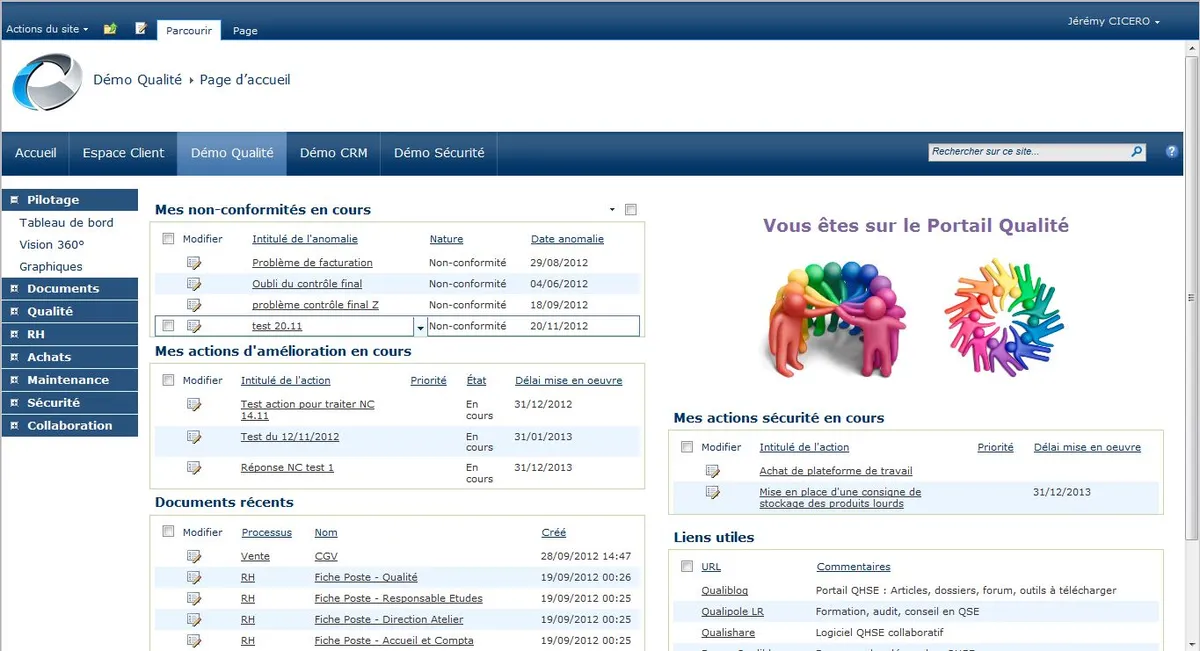Edit the 'Réponse NC test 1' item icon
The height and width of the screenshot is (651, 1200).
click(x=194, y=468)
